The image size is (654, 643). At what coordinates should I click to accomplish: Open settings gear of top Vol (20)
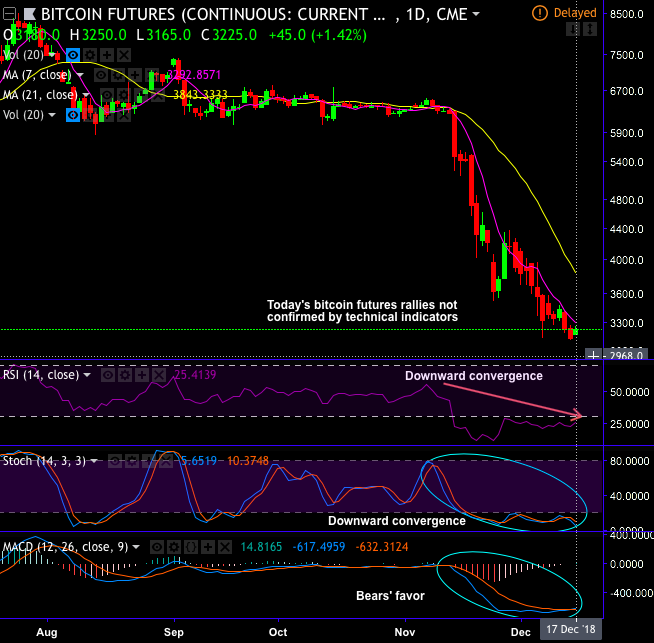pos(90,55)
